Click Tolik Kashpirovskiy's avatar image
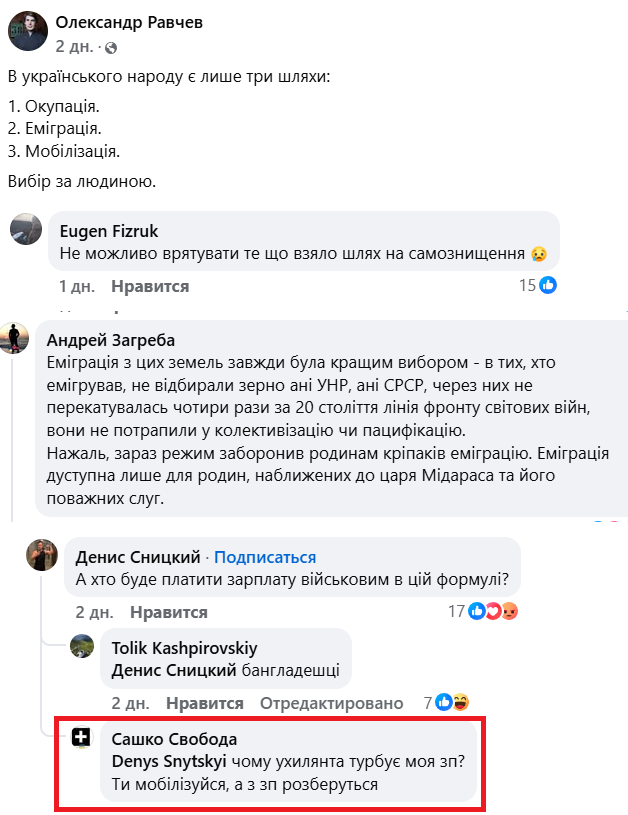The height and width of the screenshot is (815, 628). (x=82, y=645)
